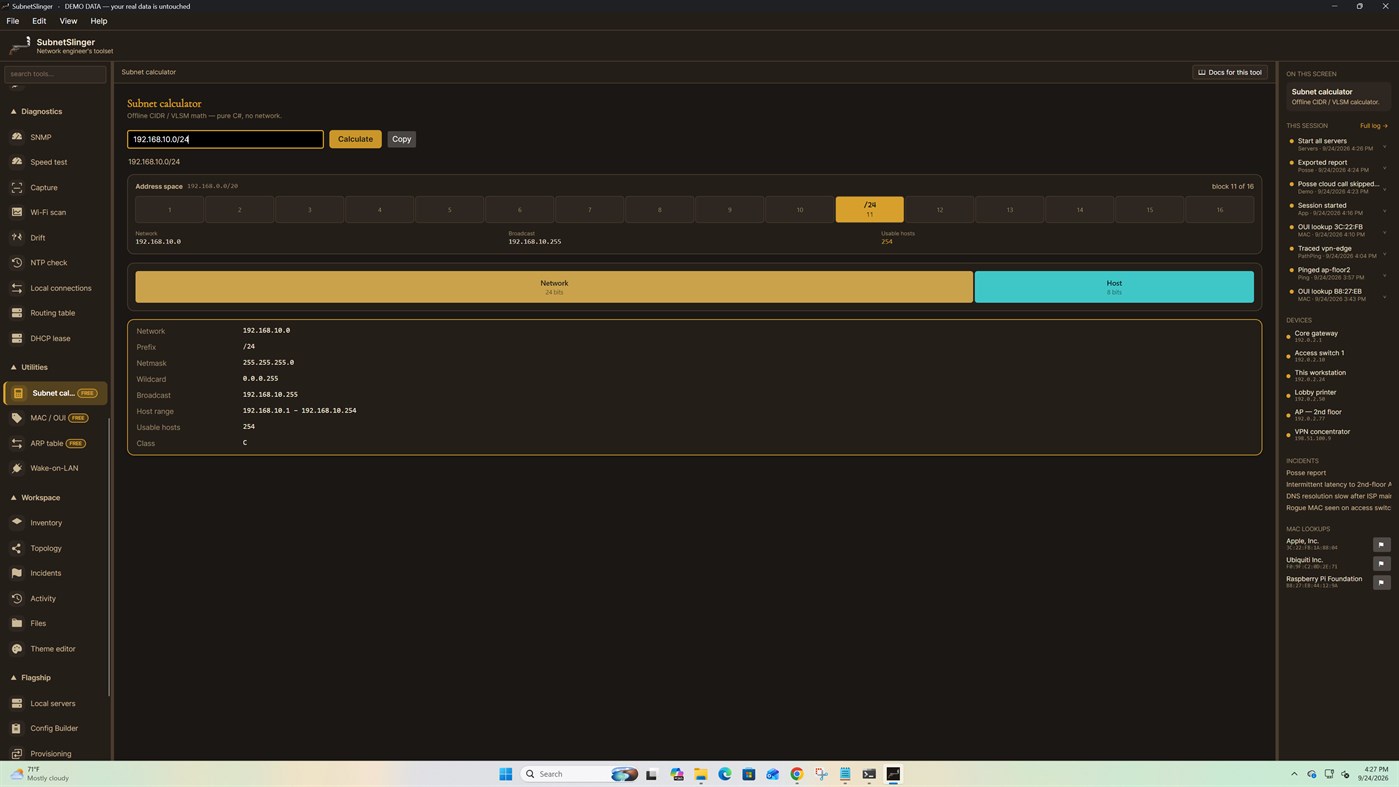This screenshot has height=787, width=1399.
Task: Collapse the Workspace section
Action: (35, 497)
